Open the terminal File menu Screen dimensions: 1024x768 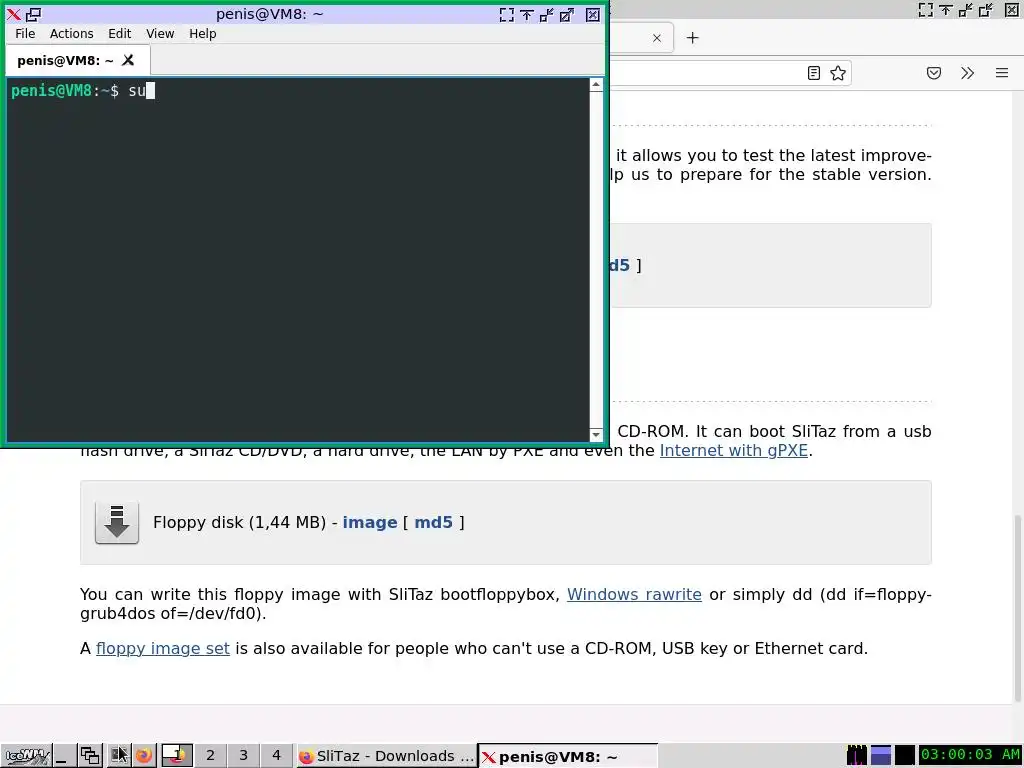(25, 33)
